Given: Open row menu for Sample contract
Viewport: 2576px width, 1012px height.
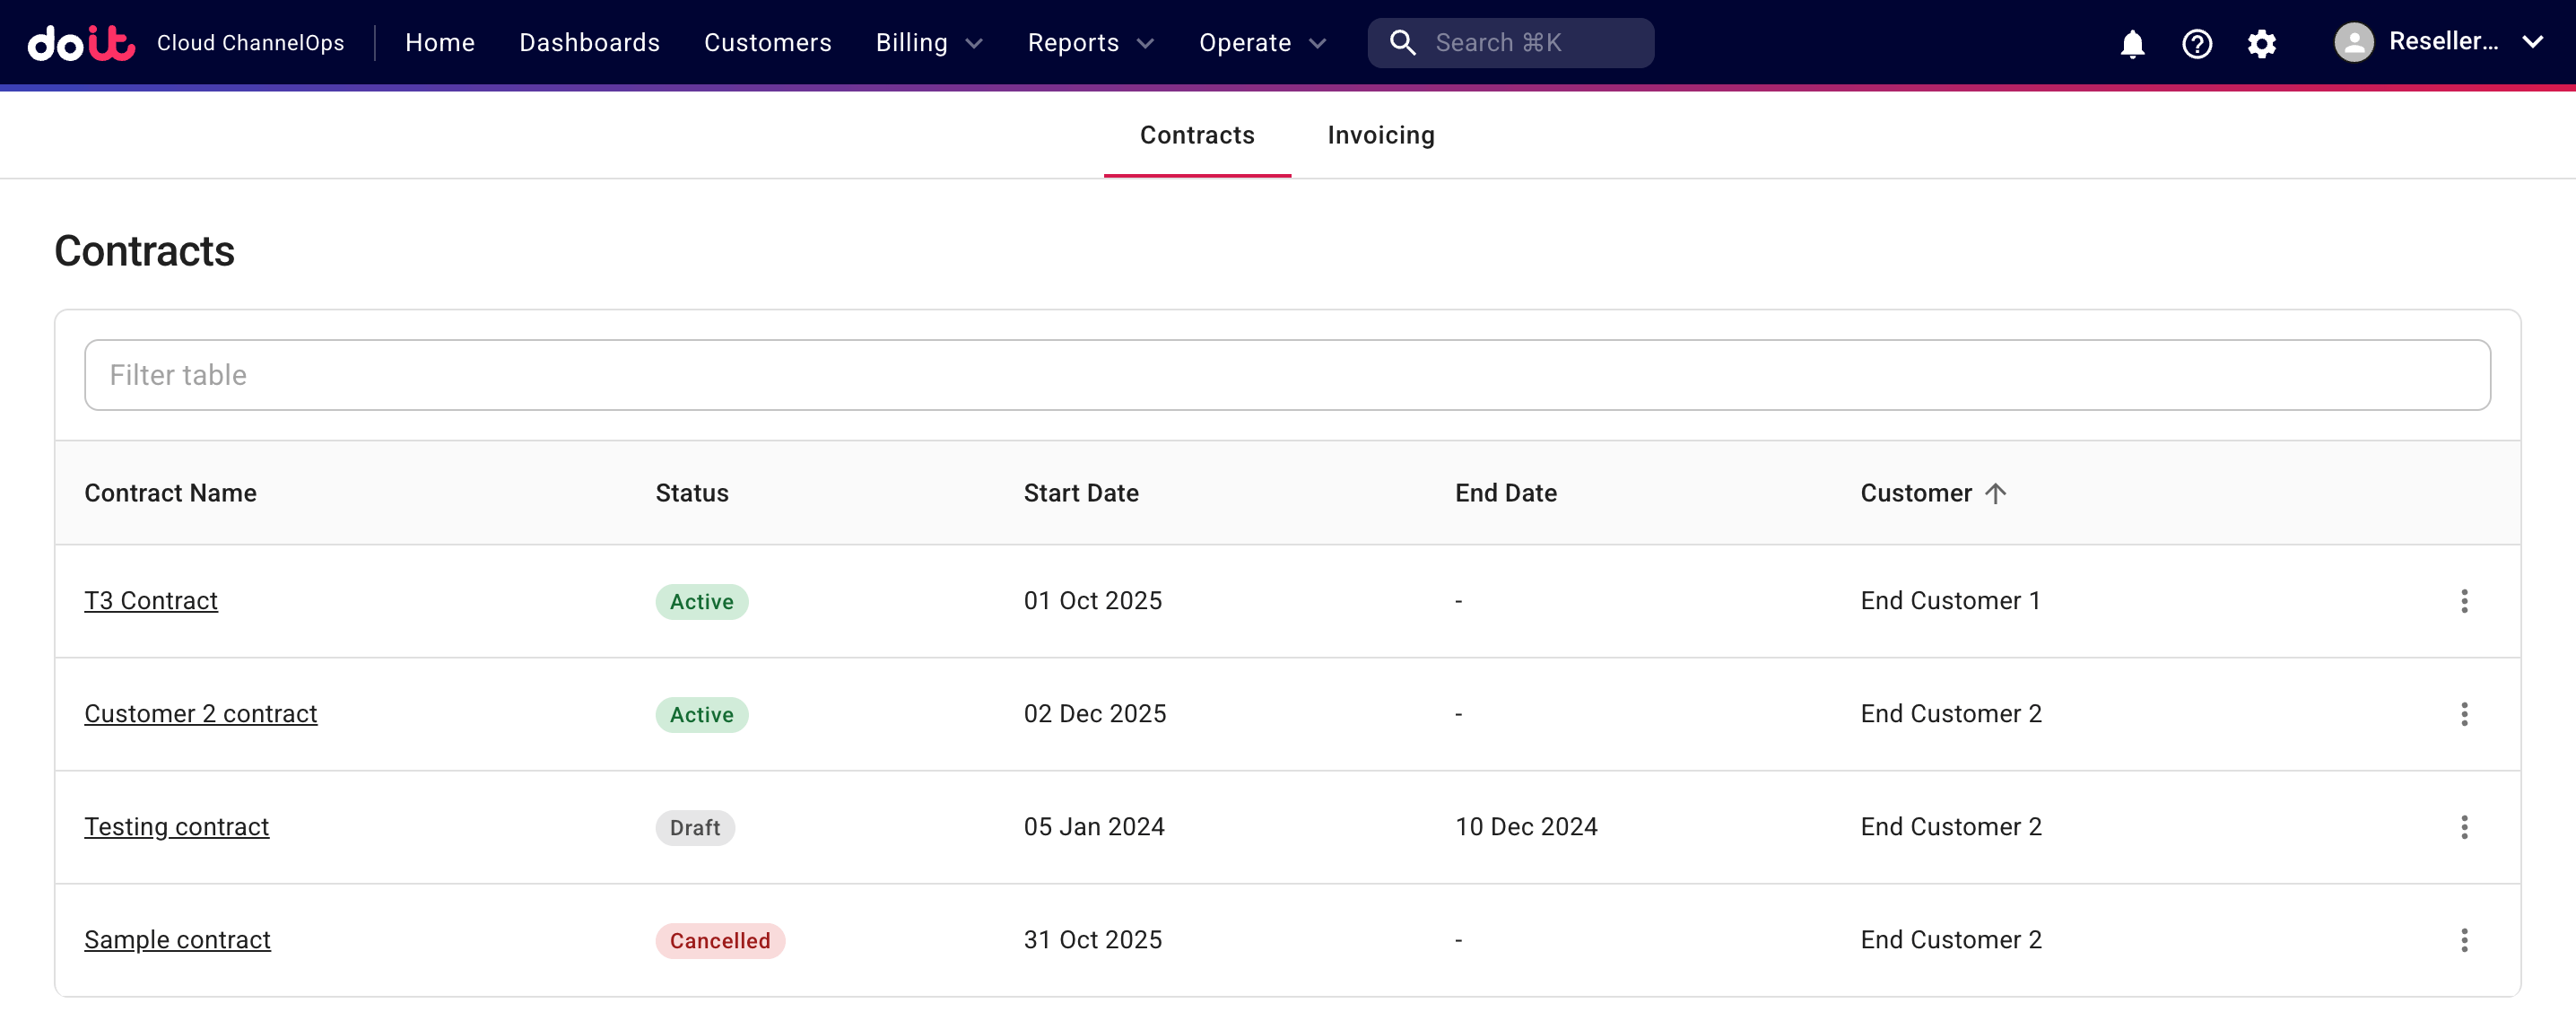Looking at the screenshot, I should pyautogui.click(x=2464, y=940).
